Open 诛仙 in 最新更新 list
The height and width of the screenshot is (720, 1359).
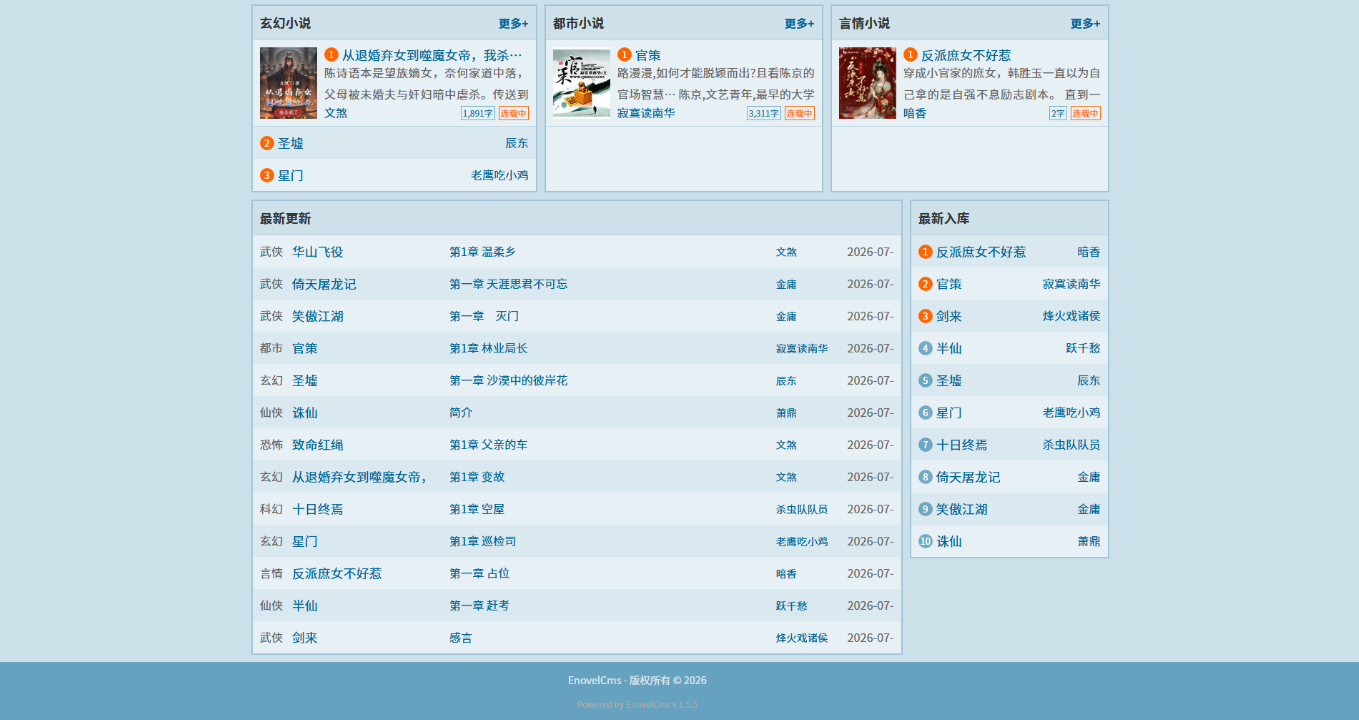pos(305,412)
